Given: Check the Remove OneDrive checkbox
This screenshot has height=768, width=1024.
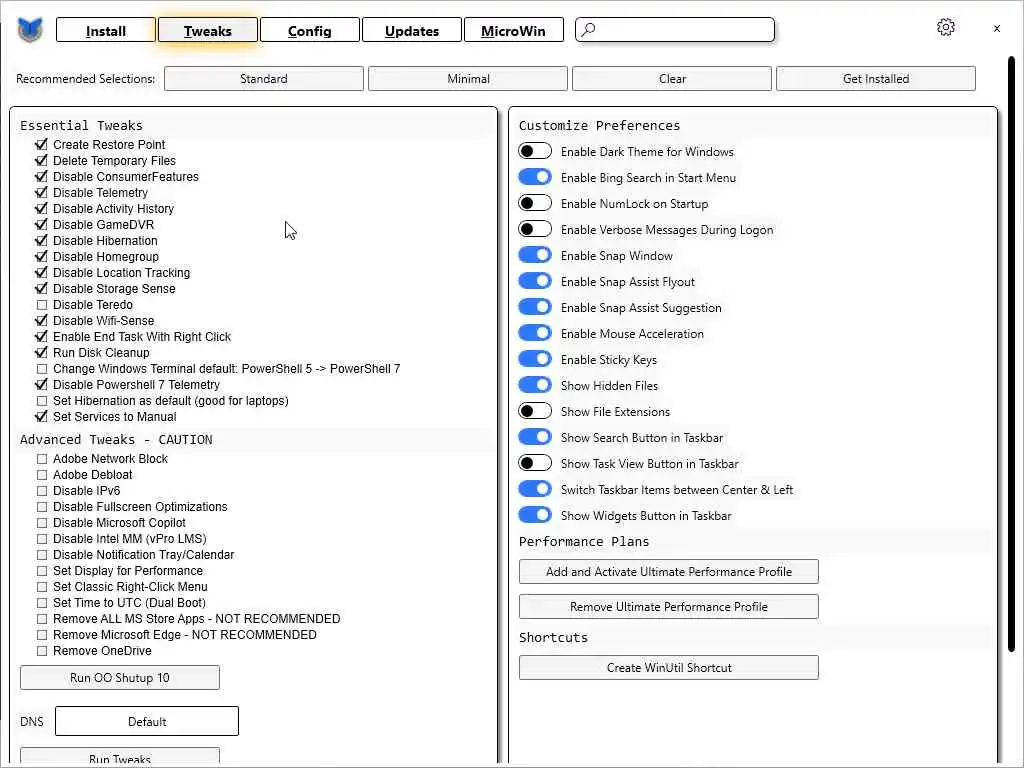Looking at the screenshot, I should click(x=42, y=650).
